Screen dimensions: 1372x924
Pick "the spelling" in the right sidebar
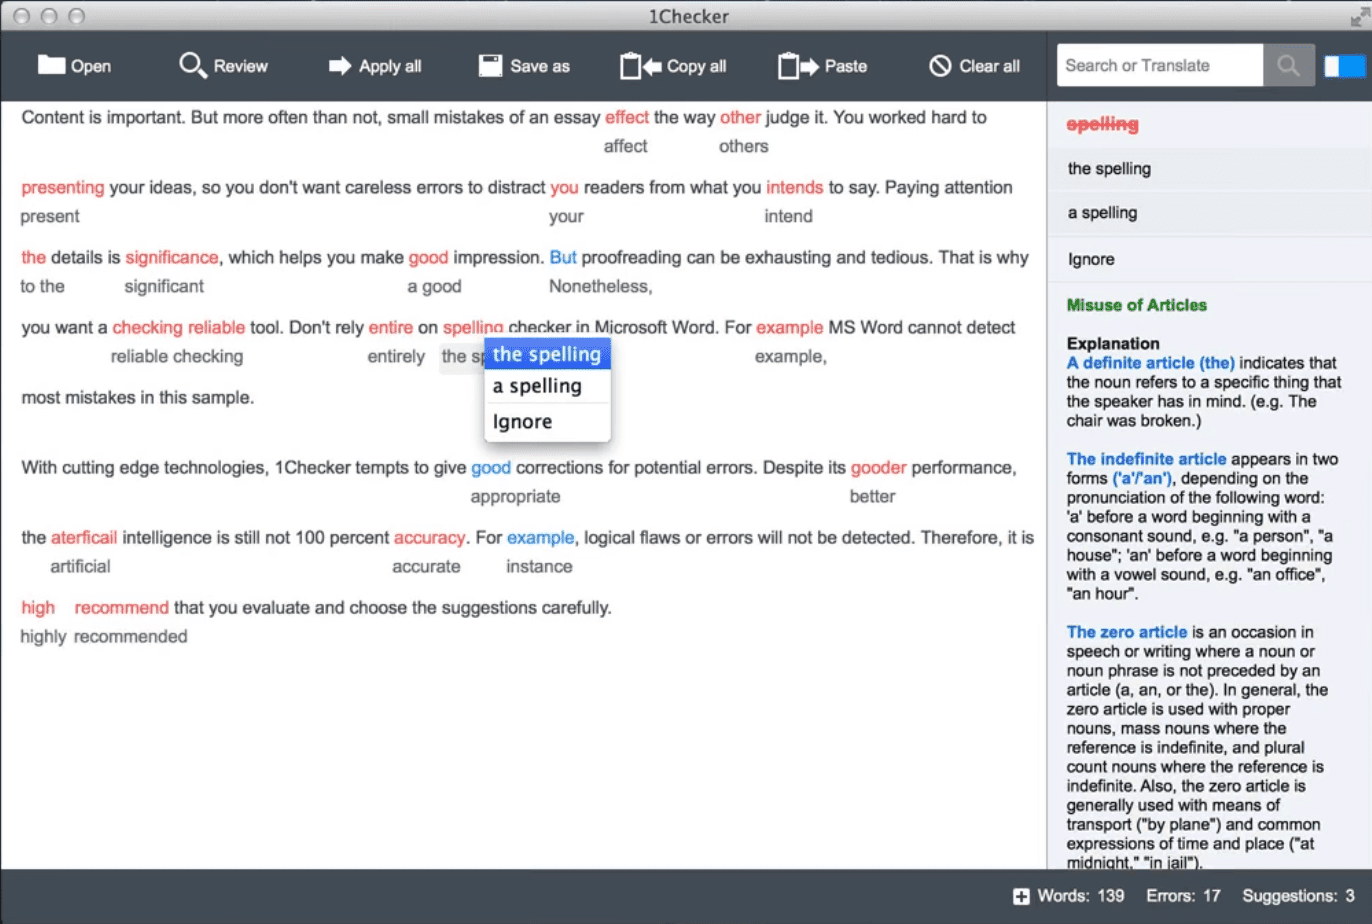[1109, 169]
